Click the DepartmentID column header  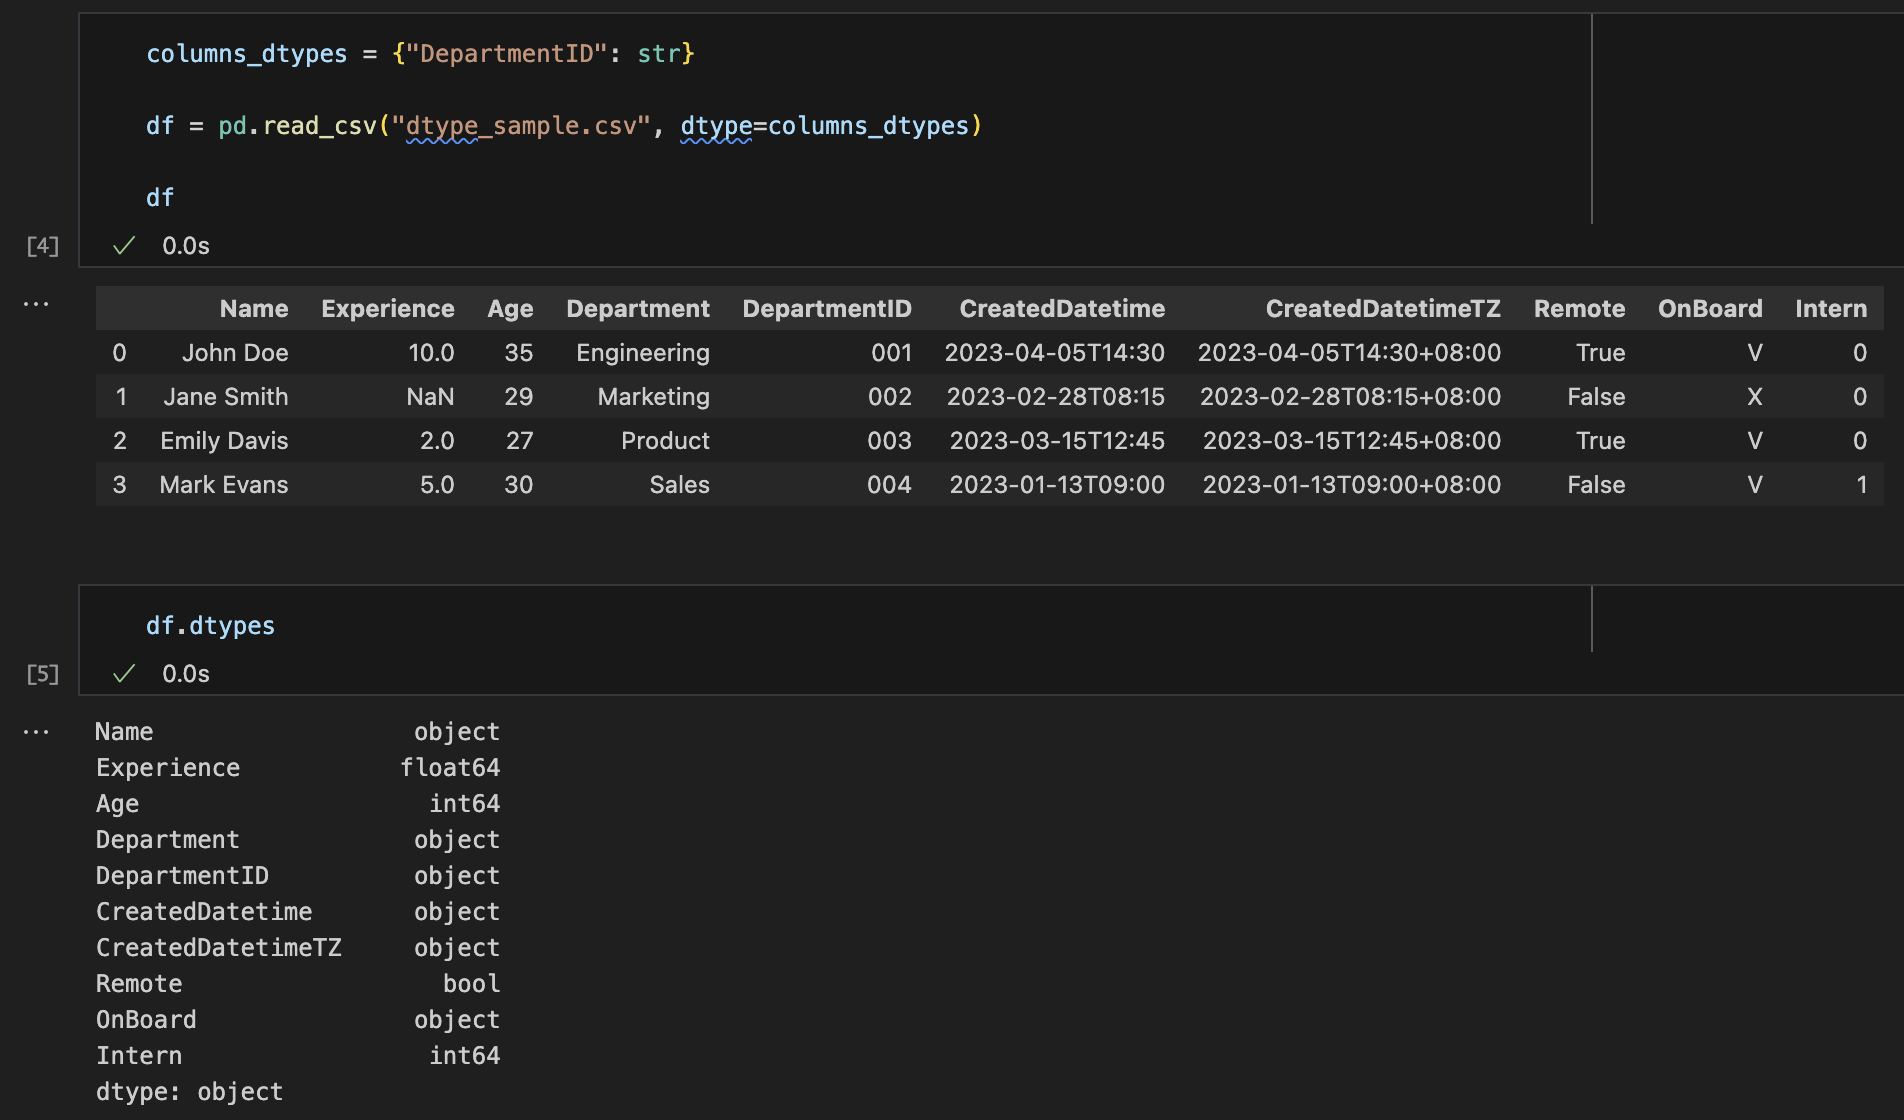[827, 309]
